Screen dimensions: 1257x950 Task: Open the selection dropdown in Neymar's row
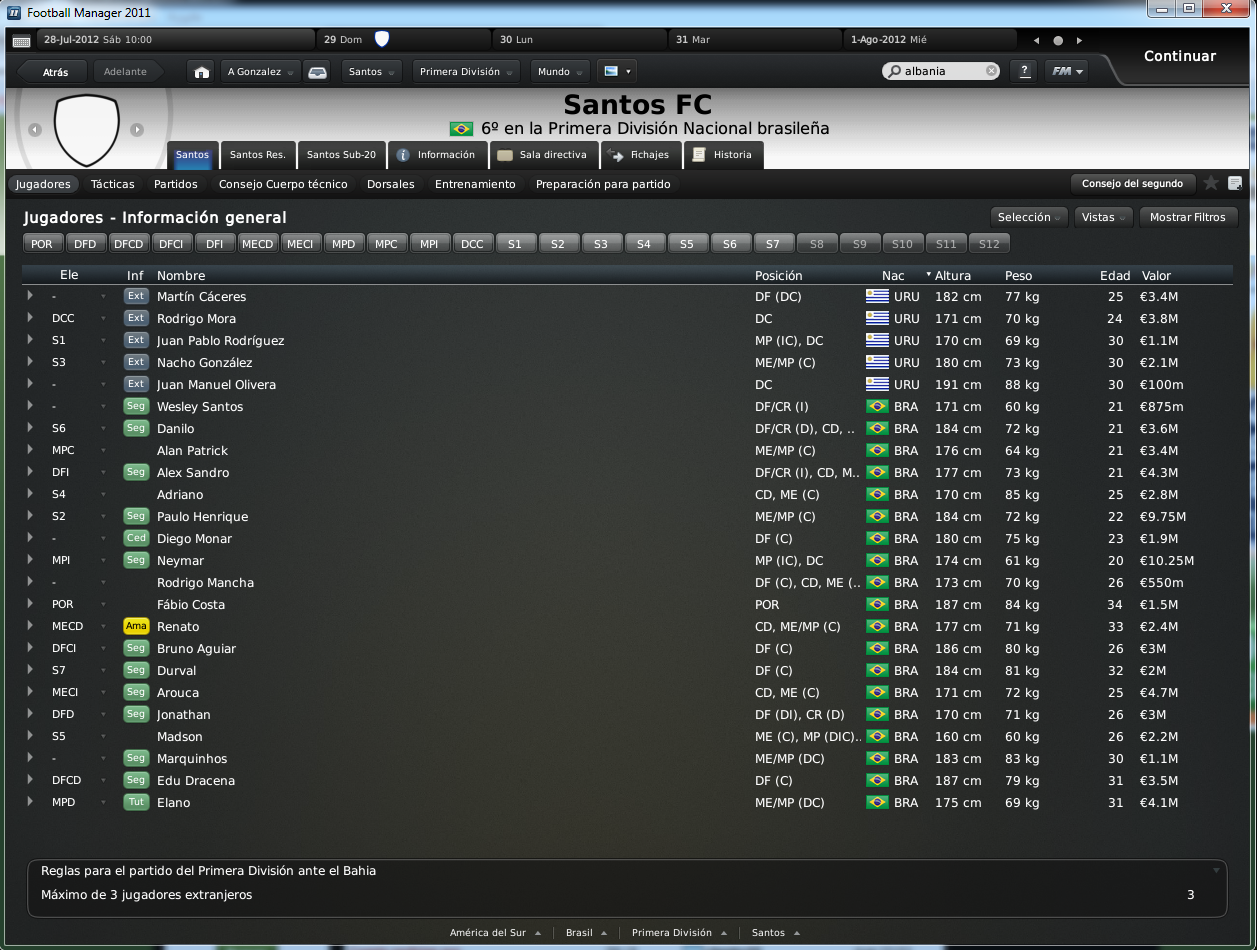(x=102, y=561)
